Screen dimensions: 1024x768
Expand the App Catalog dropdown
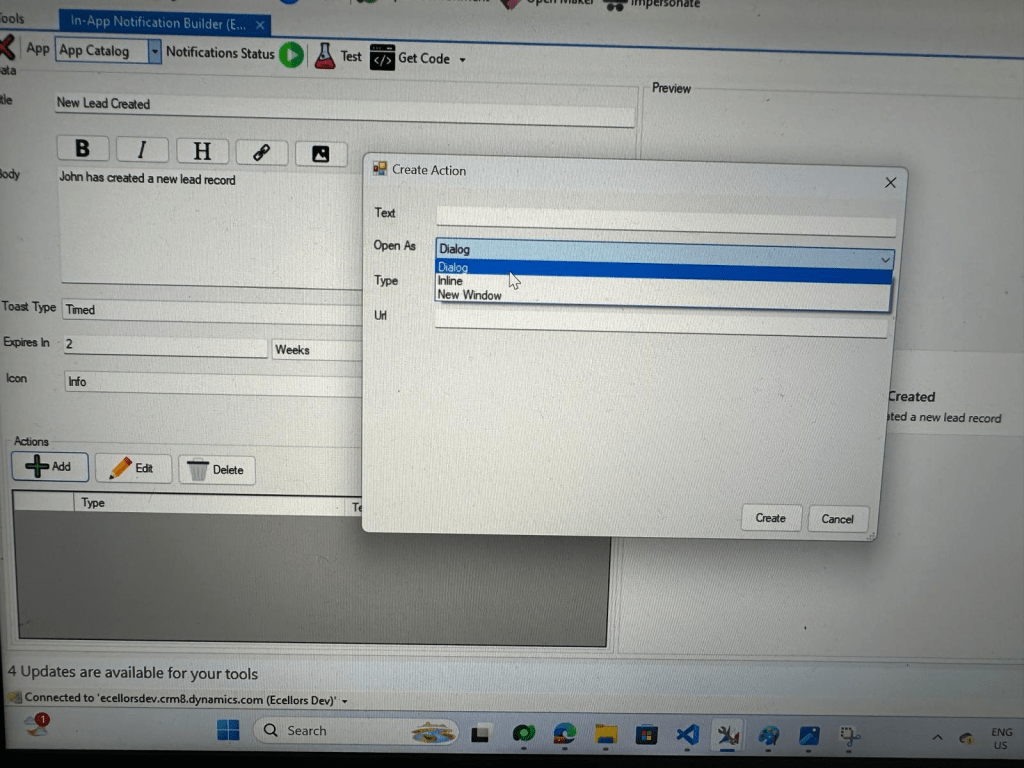[x=154, y=51]
